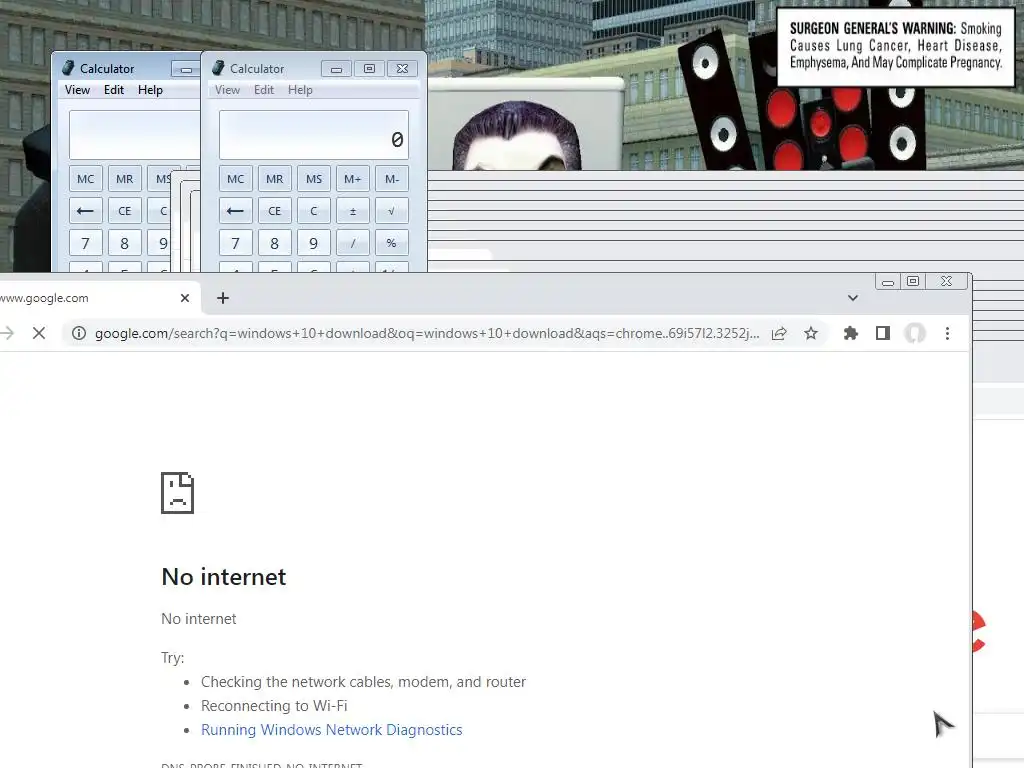The height and width of the screenshot is (768, 1024).
Task: Open Help menu in front Calculator
Action: (300, 89)
